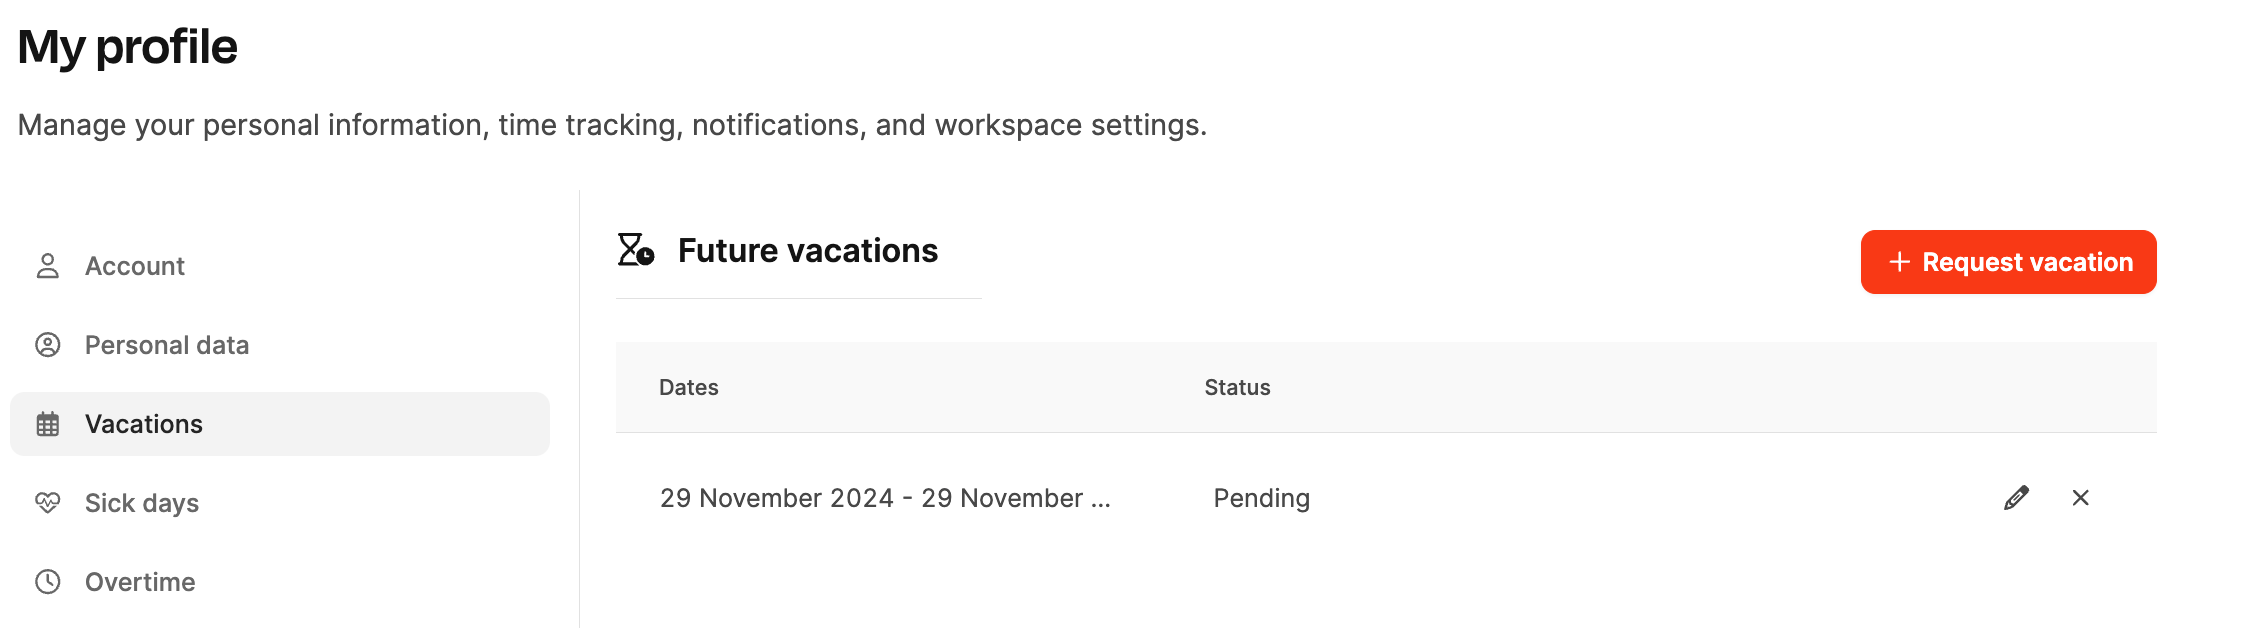Edit the pending vacation with pencil icon
The image size is (2262, 628).
(2016, 498)
